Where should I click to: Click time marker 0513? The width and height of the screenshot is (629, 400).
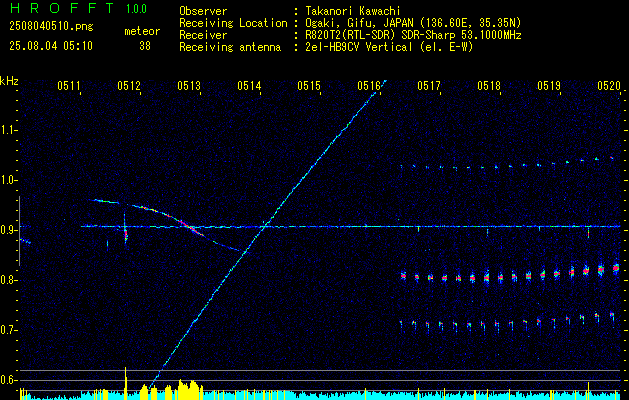[189, 86]
